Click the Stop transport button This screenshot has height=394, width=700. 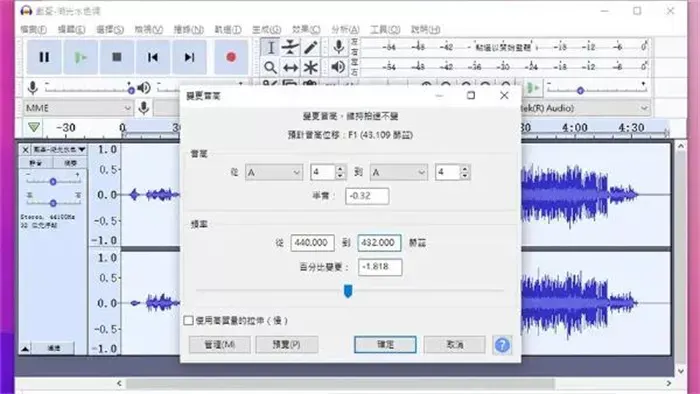pos(117,57)
